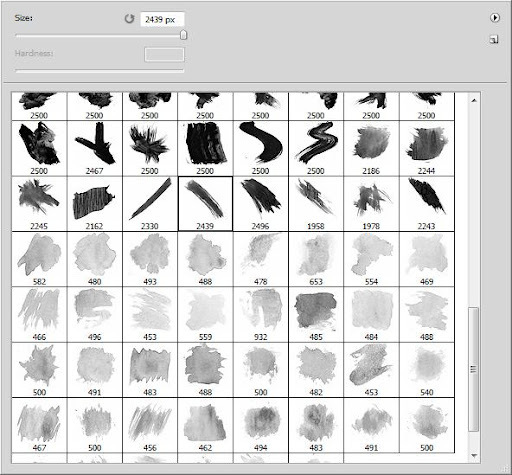Viewport: 512px width, 475px height.
Task: Select the watercolor brush labeled 493
Action: click(x=150, y=259)
